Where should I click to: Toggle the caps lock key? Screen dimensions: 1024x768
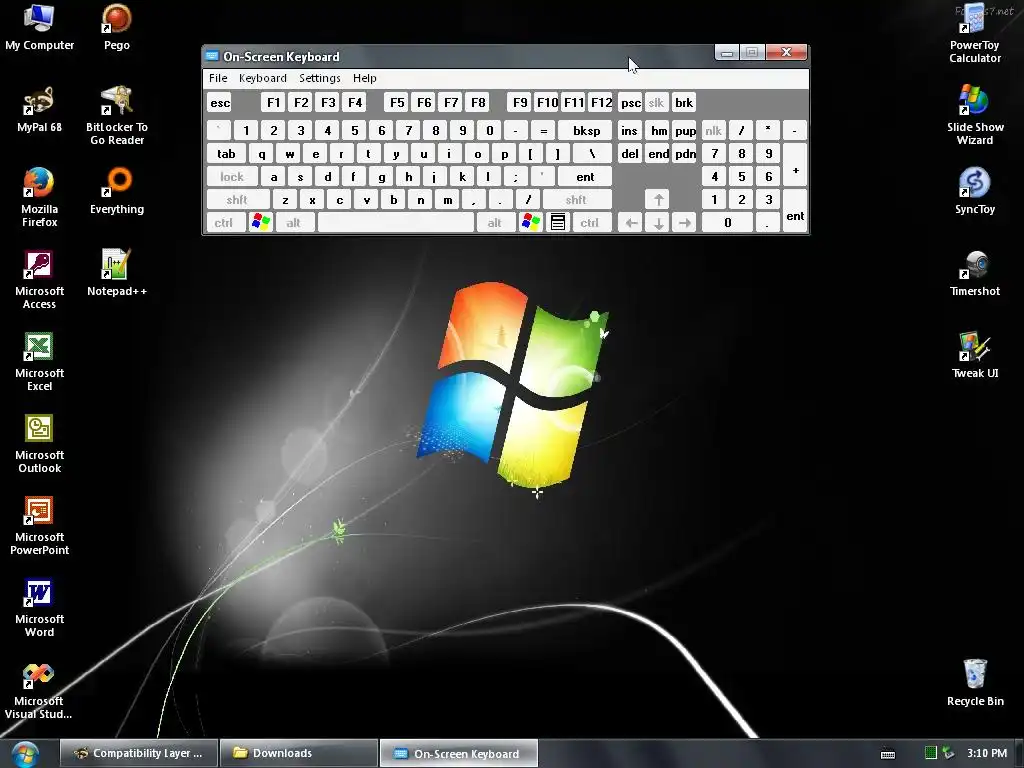click(232, 176)
